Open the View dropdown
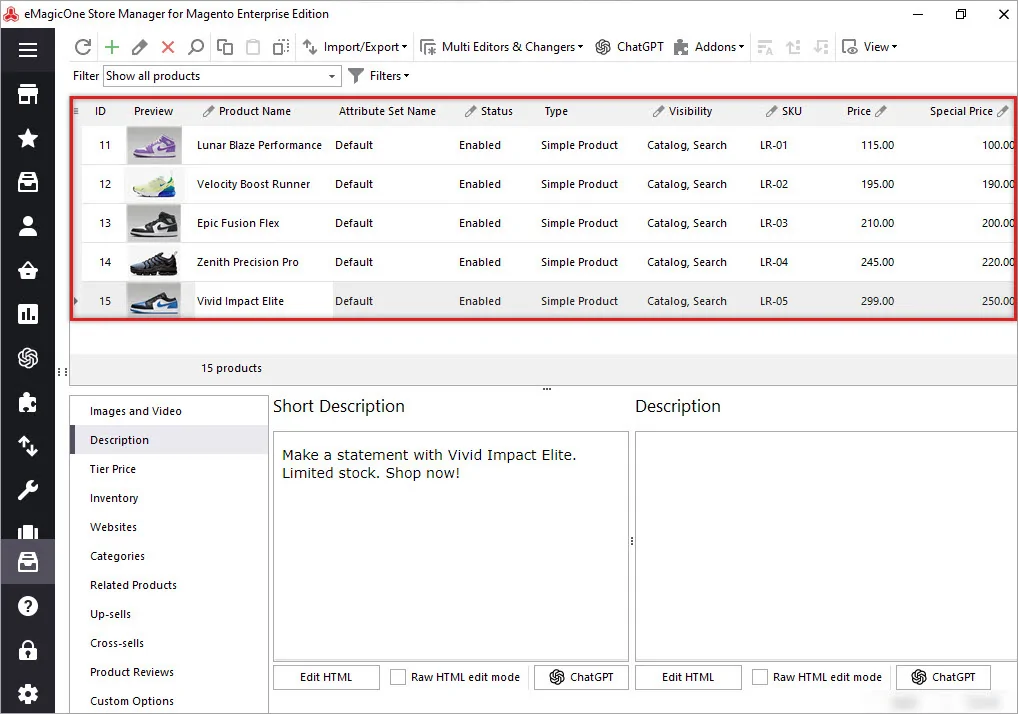Image resolution: width=1018 pixels, height=714 pixels. pyautogui.click(x=869, y=47)
